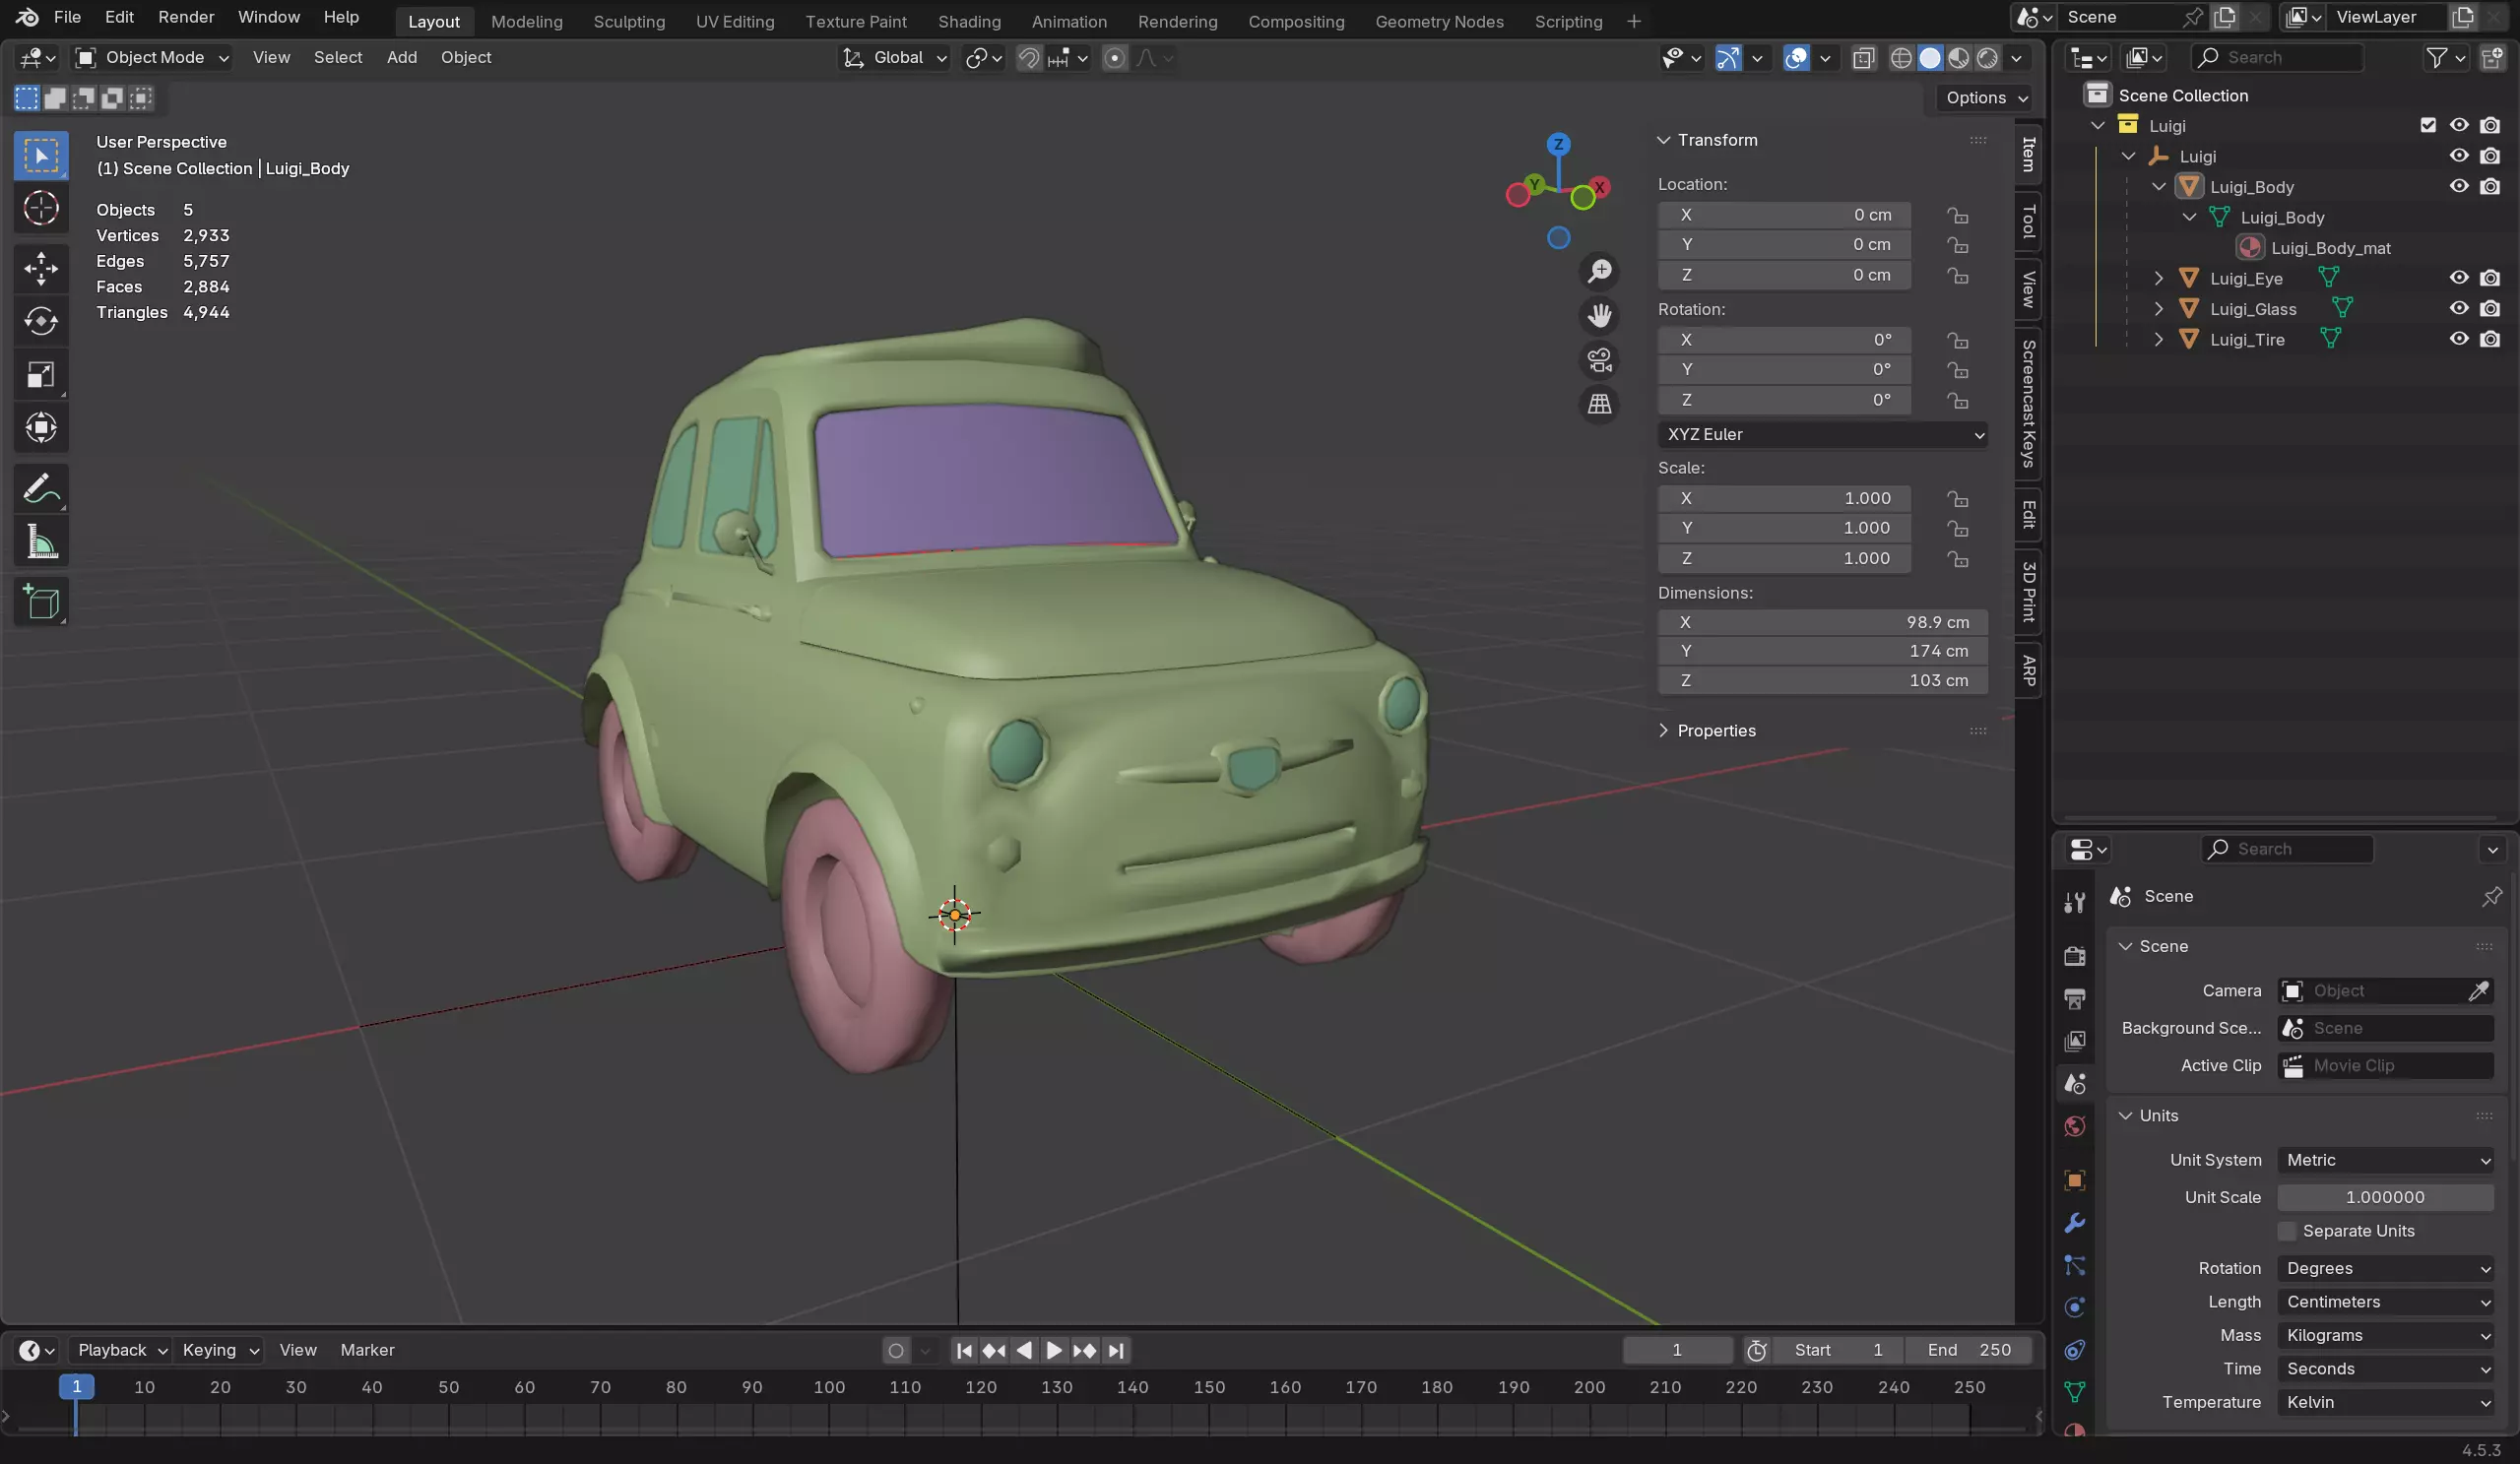Pin the Scene properties panel
The height and width of the screenshot is (1464, 2520).
(2492, 896)
